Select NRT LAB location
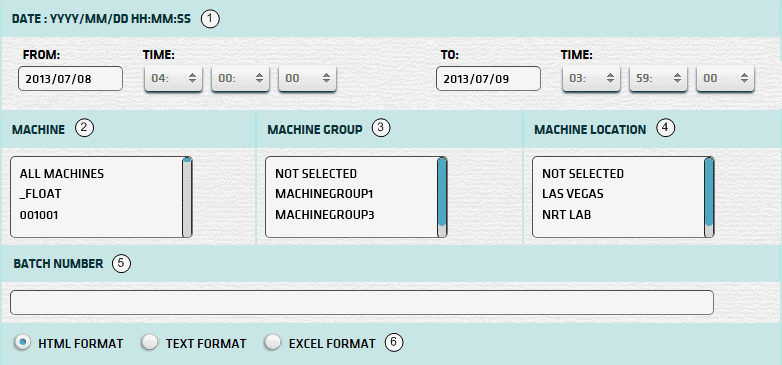782x365 pixels. click(x=567, y=215)
